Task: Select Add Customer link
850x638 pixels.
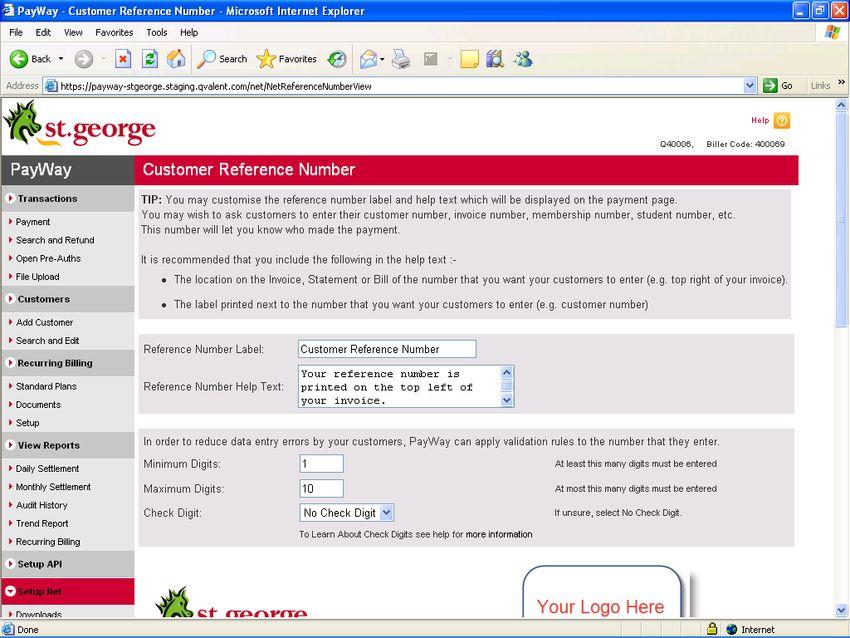Action: (x=44, y=322)
